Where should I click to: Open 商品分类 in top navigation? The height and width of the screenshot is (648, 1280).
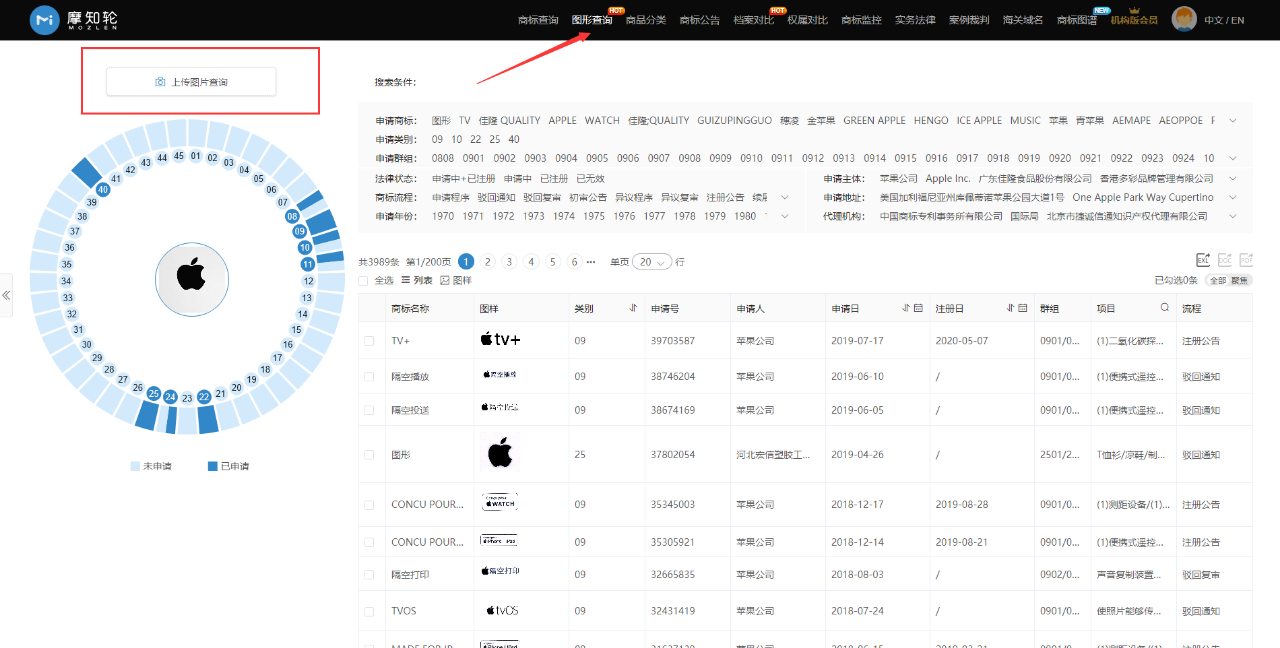[646, 20]
